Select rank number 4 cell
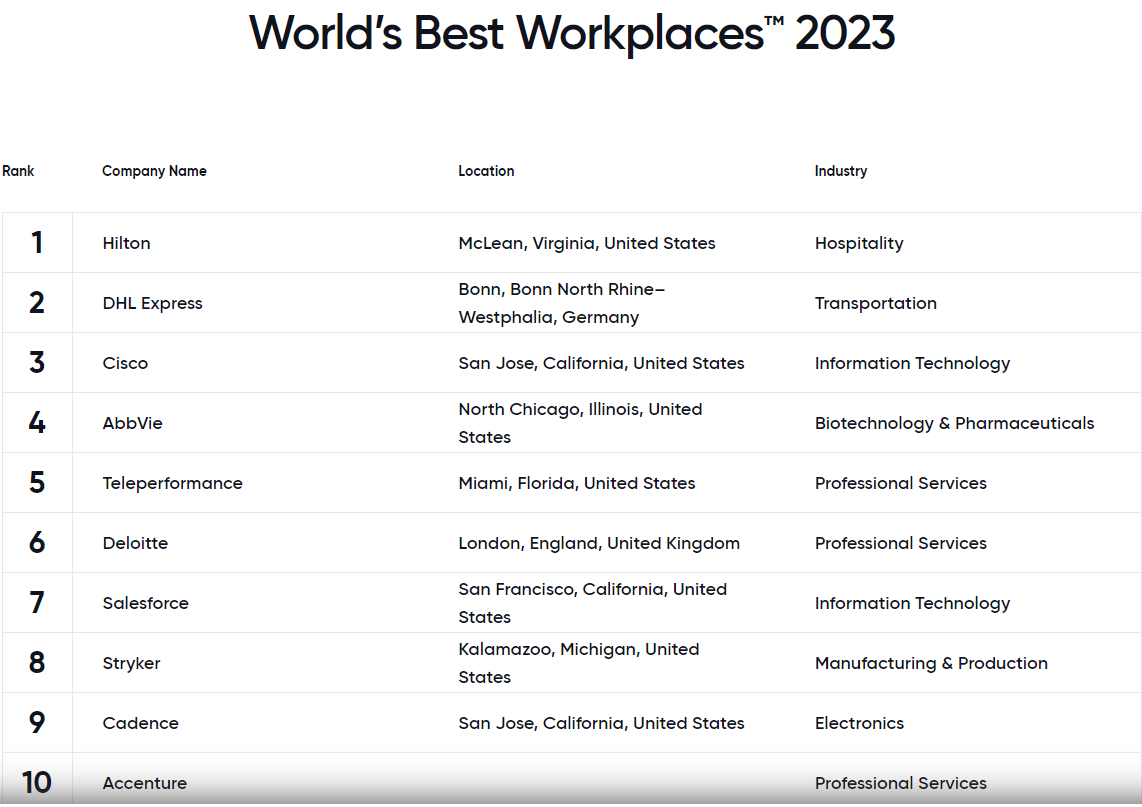The width and height of the screenshot is (1142, 807). (37, 422)
